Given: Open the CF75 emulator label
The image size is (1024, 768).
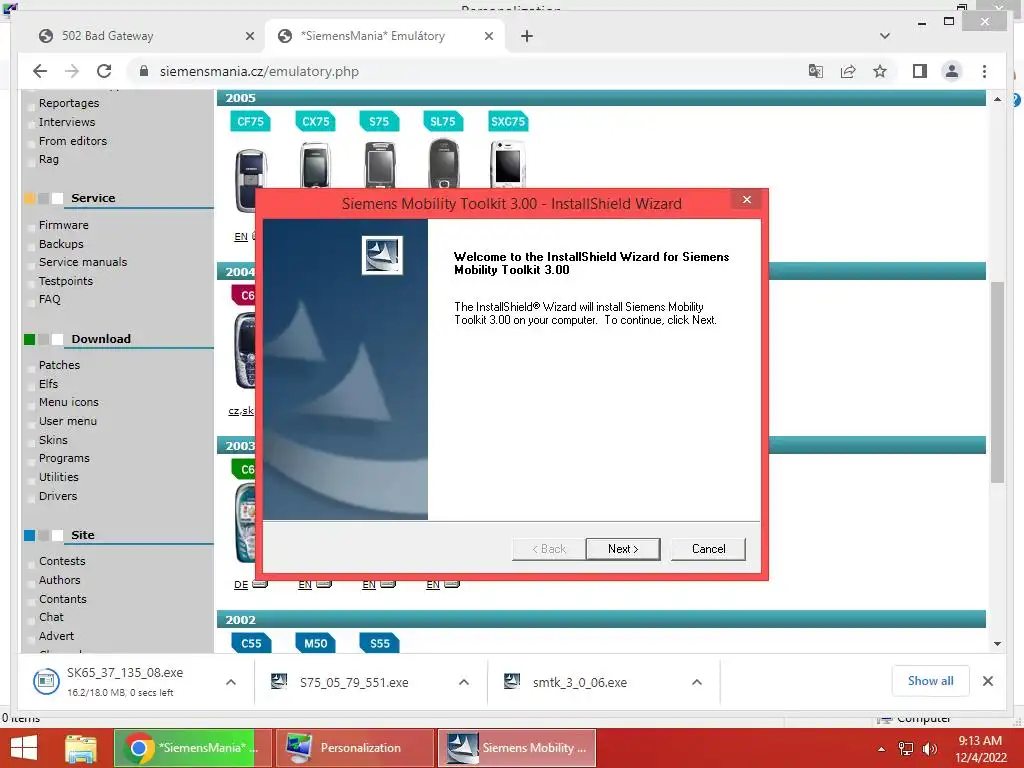Looking at the screenshot, I should point(250,121).
